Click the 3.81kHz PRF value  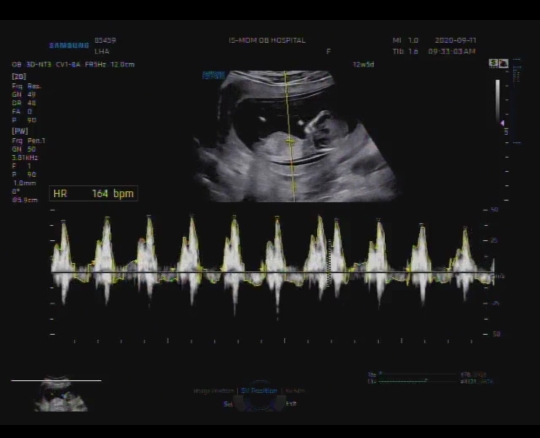pos(25,158)
